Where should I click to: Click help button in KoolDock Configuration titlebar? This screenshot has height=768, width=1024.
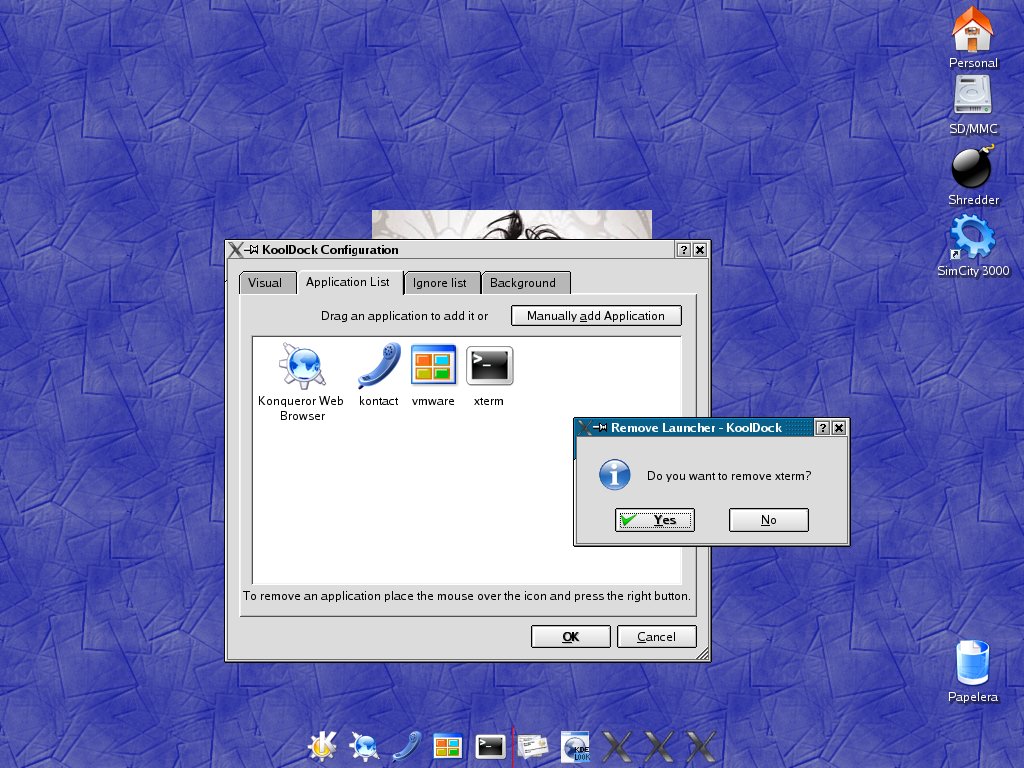pos(684,249)
